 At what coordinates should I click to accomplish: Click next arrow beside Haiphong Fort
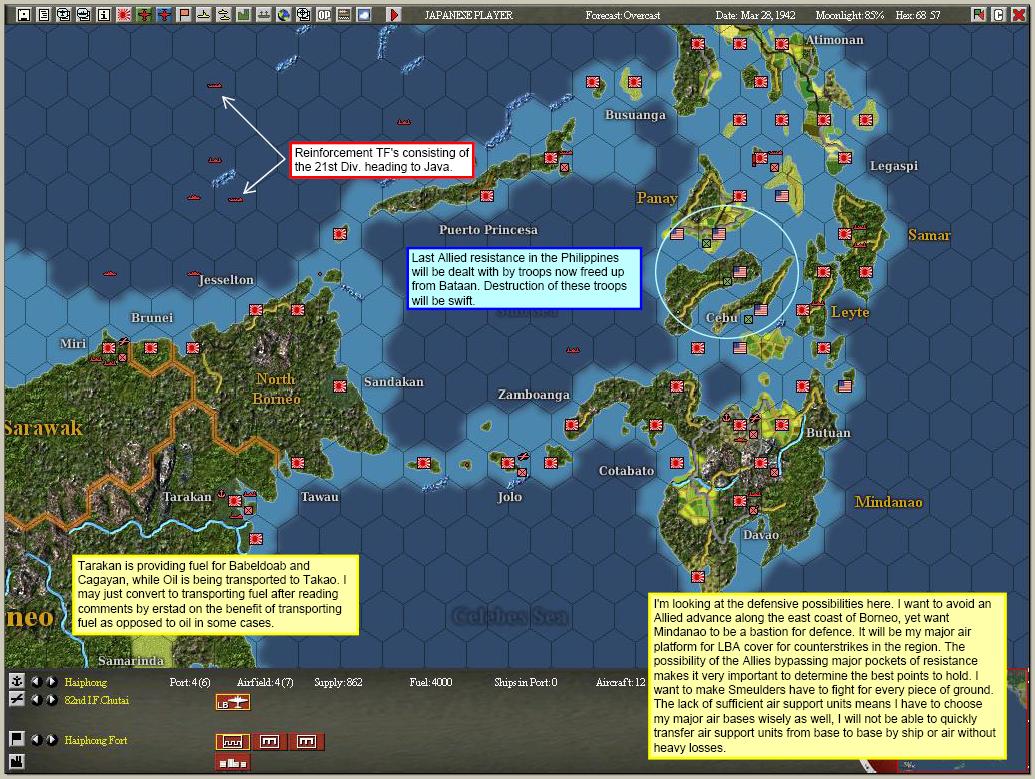pos(51,739)
